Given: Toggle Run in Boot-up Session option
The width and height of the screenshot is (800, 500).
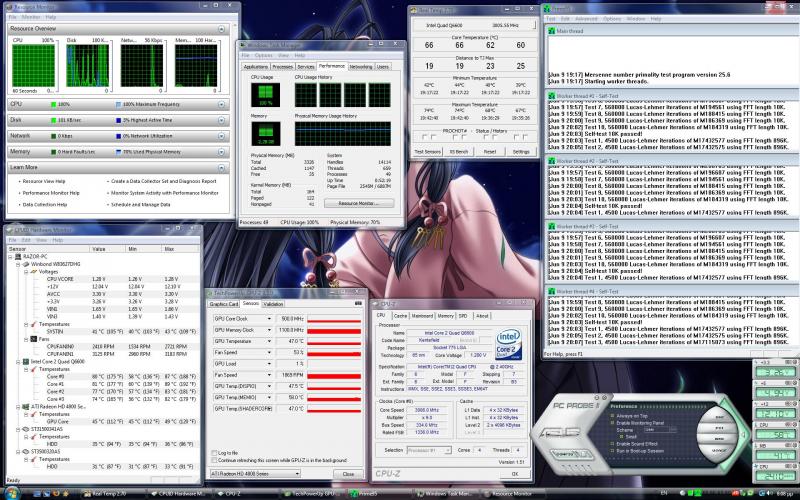Looking at the screenshot, I should pyautogui.click(x=612, y=451).
